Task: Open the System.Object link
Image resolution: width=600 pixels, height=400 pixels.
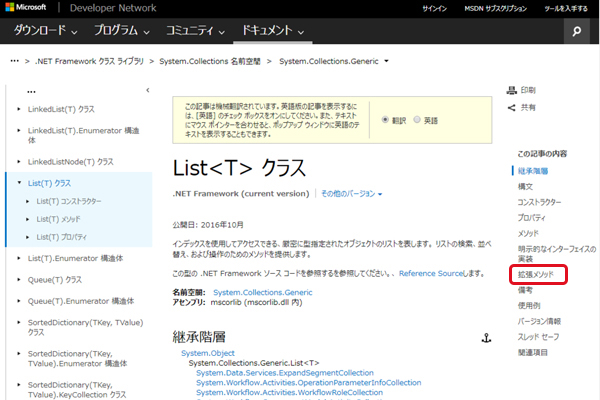Action: (x=208, y=353)
